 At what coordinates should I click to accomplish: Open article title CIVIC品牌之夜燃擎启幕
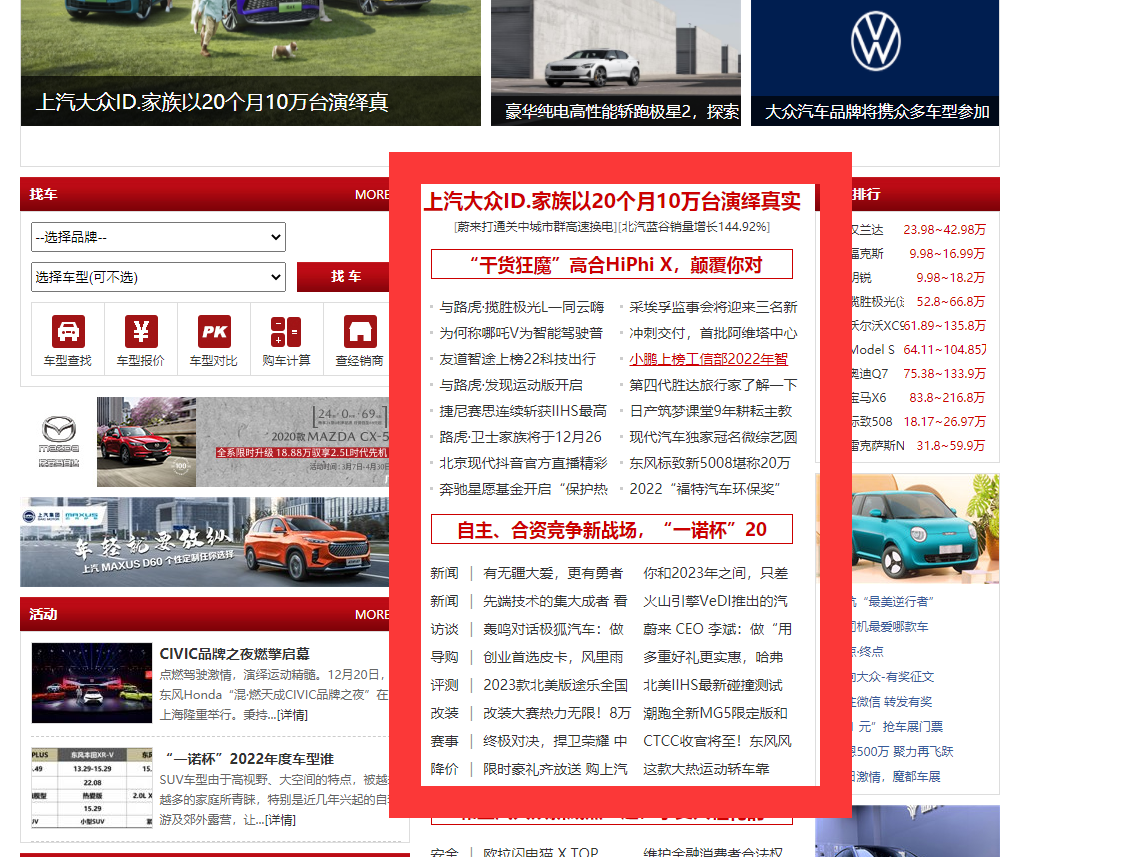(234, 654)
